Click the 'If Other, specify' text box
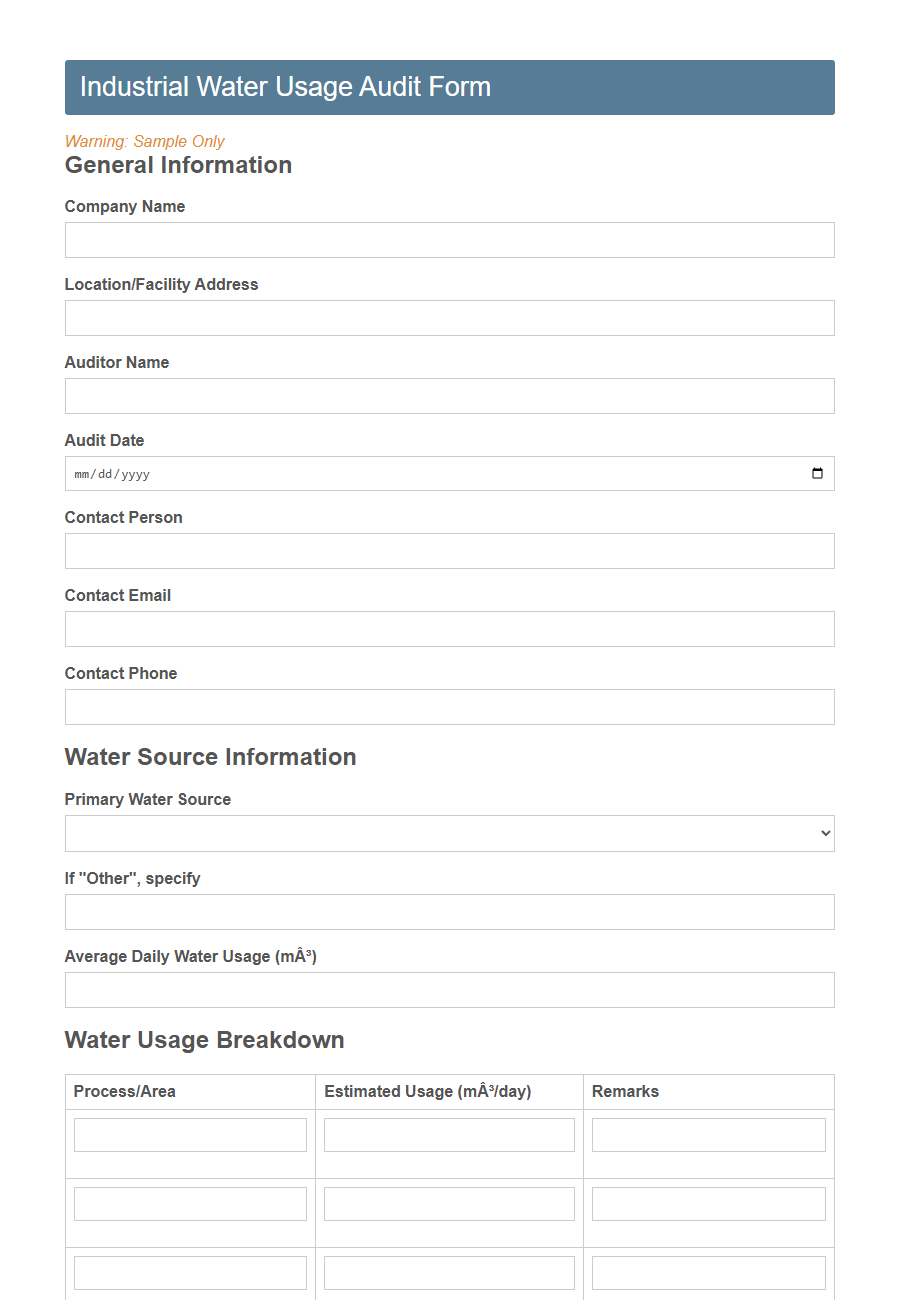 point(449,912)
